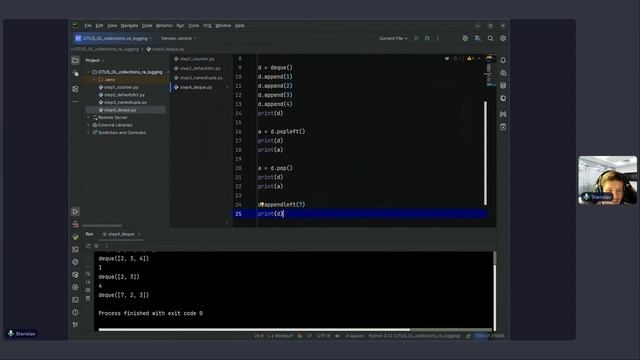Open the AI assistant icon below bell

point(503,73)
